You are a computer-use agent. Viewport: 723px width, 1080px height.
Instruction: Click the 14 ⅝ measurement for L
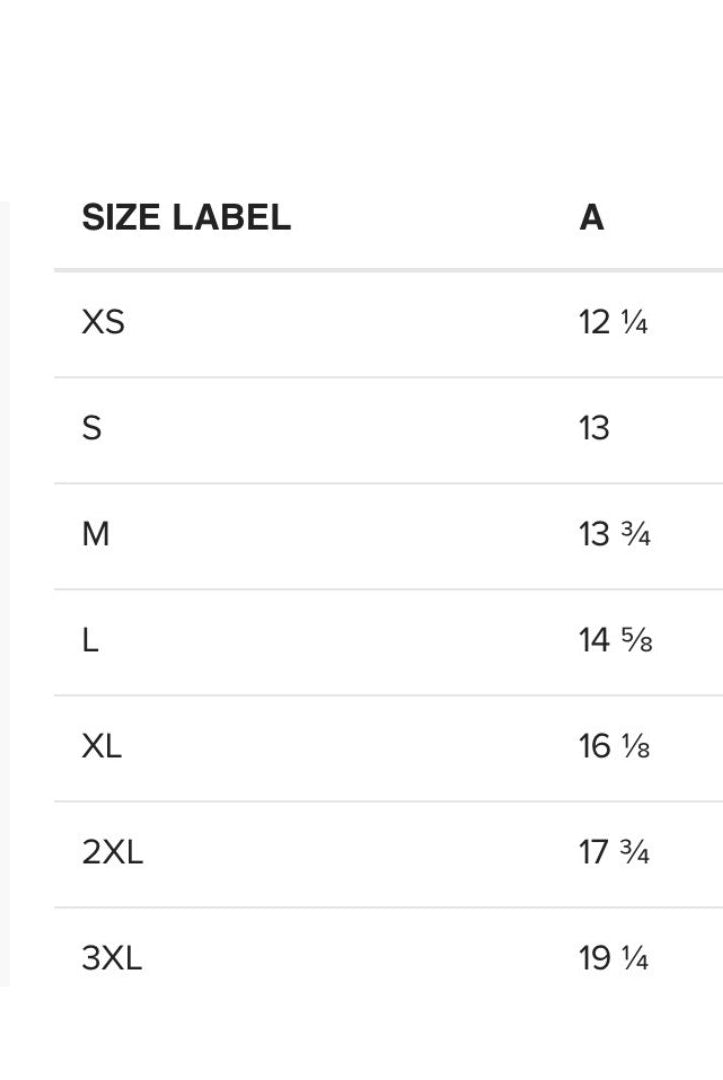click(x=615, y=640)
